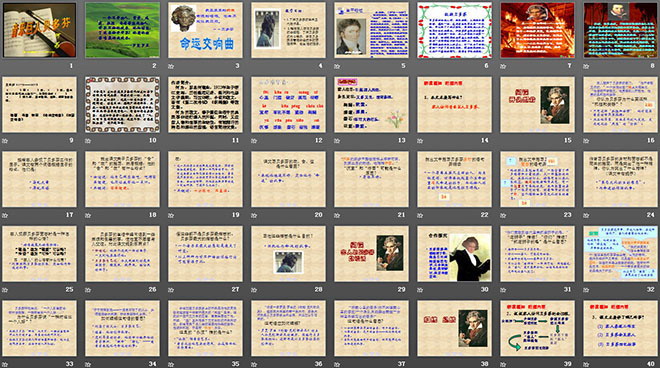This screenshot has height=368, width=660.
Task: Click the animation star under slide 32
Action: 587,290
